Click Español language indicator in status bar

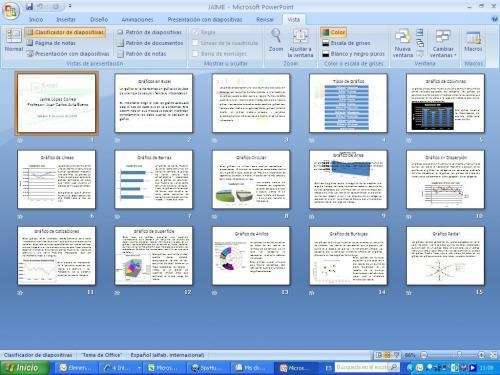pyautogui.click(x=167, y=355)
